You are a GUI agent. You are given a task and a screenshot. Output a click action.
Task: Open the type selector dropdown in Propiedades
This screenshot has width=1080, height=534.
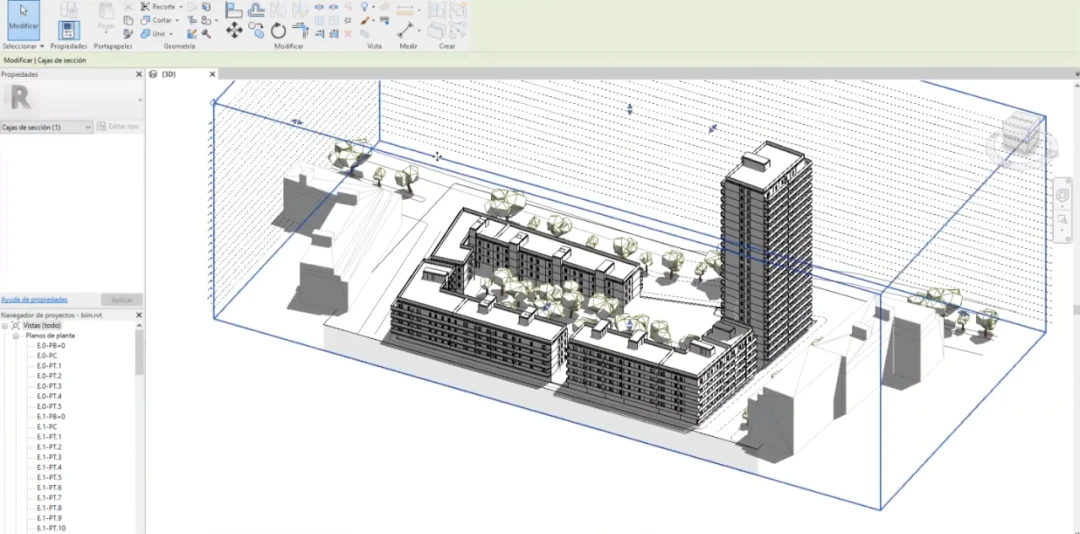pyautogui.click(x=141, y=100)
